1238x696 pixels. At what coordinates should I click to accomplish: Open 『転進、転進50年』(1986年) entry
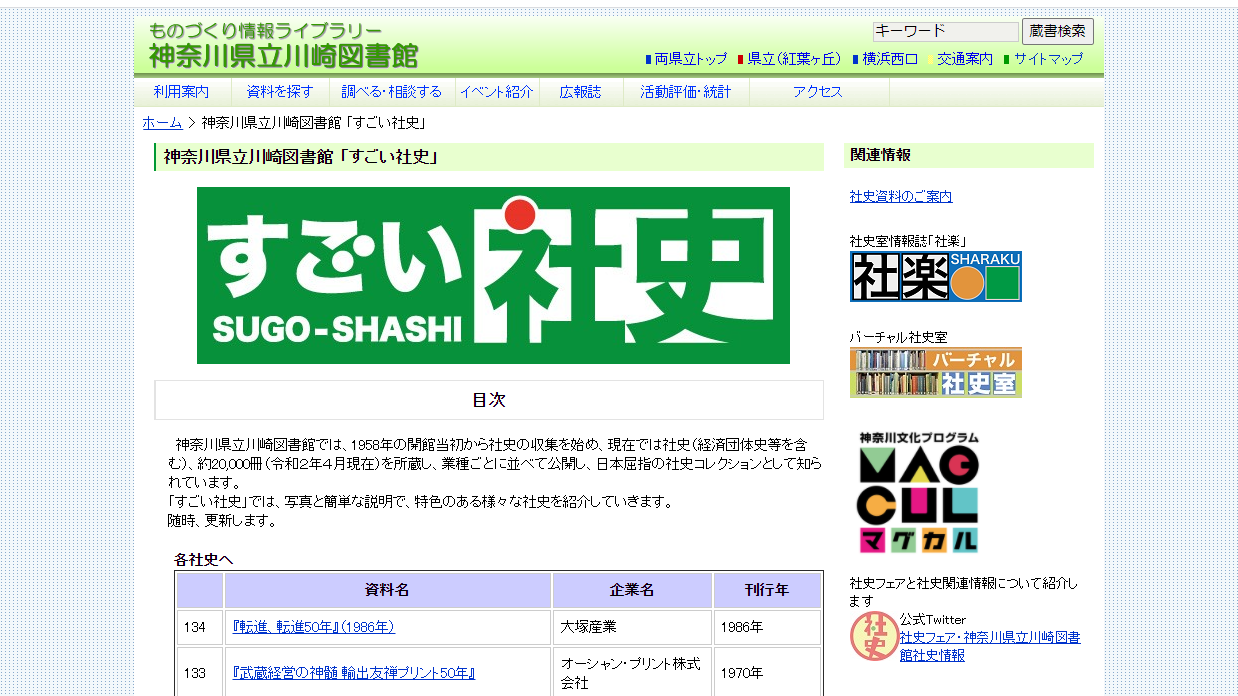pyautogui.click(x=314, y=627)
